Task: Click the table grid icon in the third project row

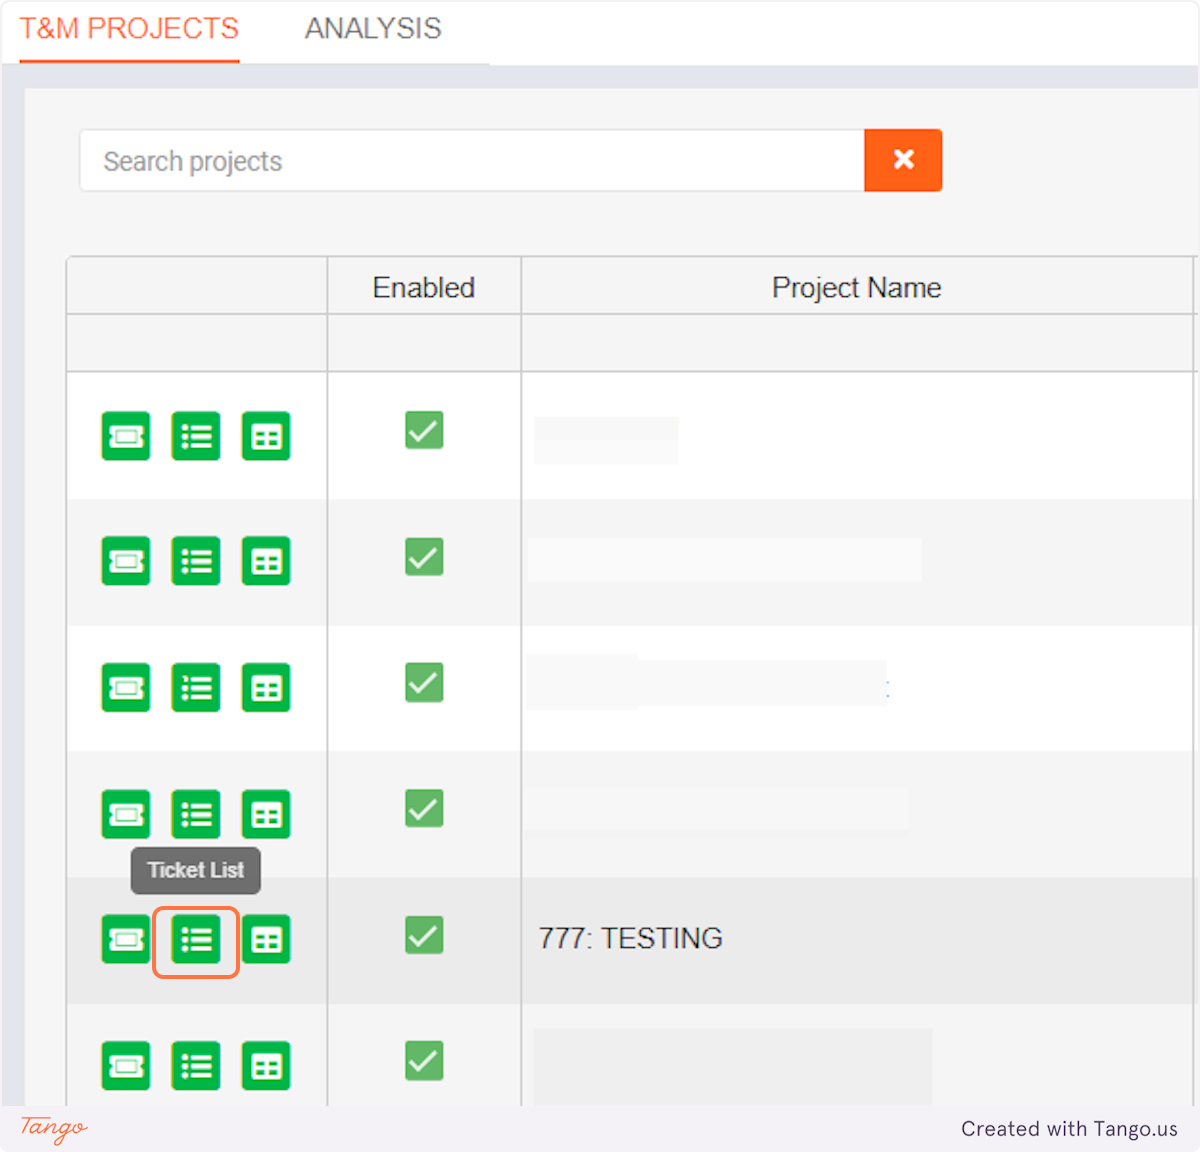Action: pos(266,688)
